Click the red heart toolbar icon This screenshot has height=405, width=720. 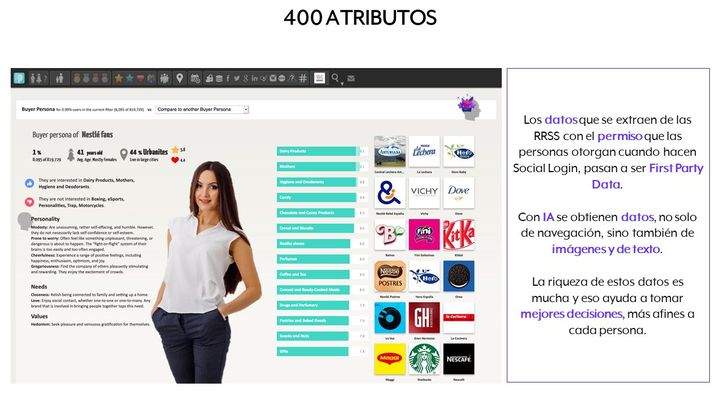[x=141, y=78]
